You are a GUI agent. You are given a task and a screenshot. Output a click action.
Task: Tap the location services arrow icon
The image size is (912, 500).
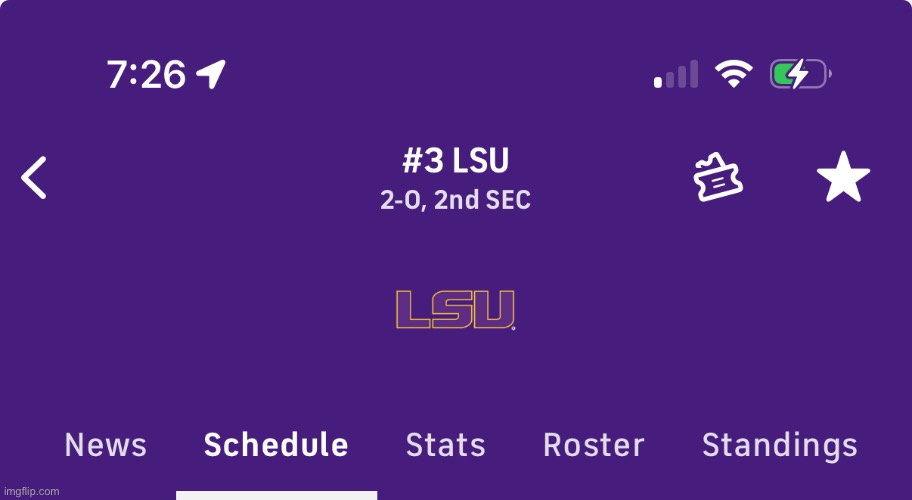point(211,73)
